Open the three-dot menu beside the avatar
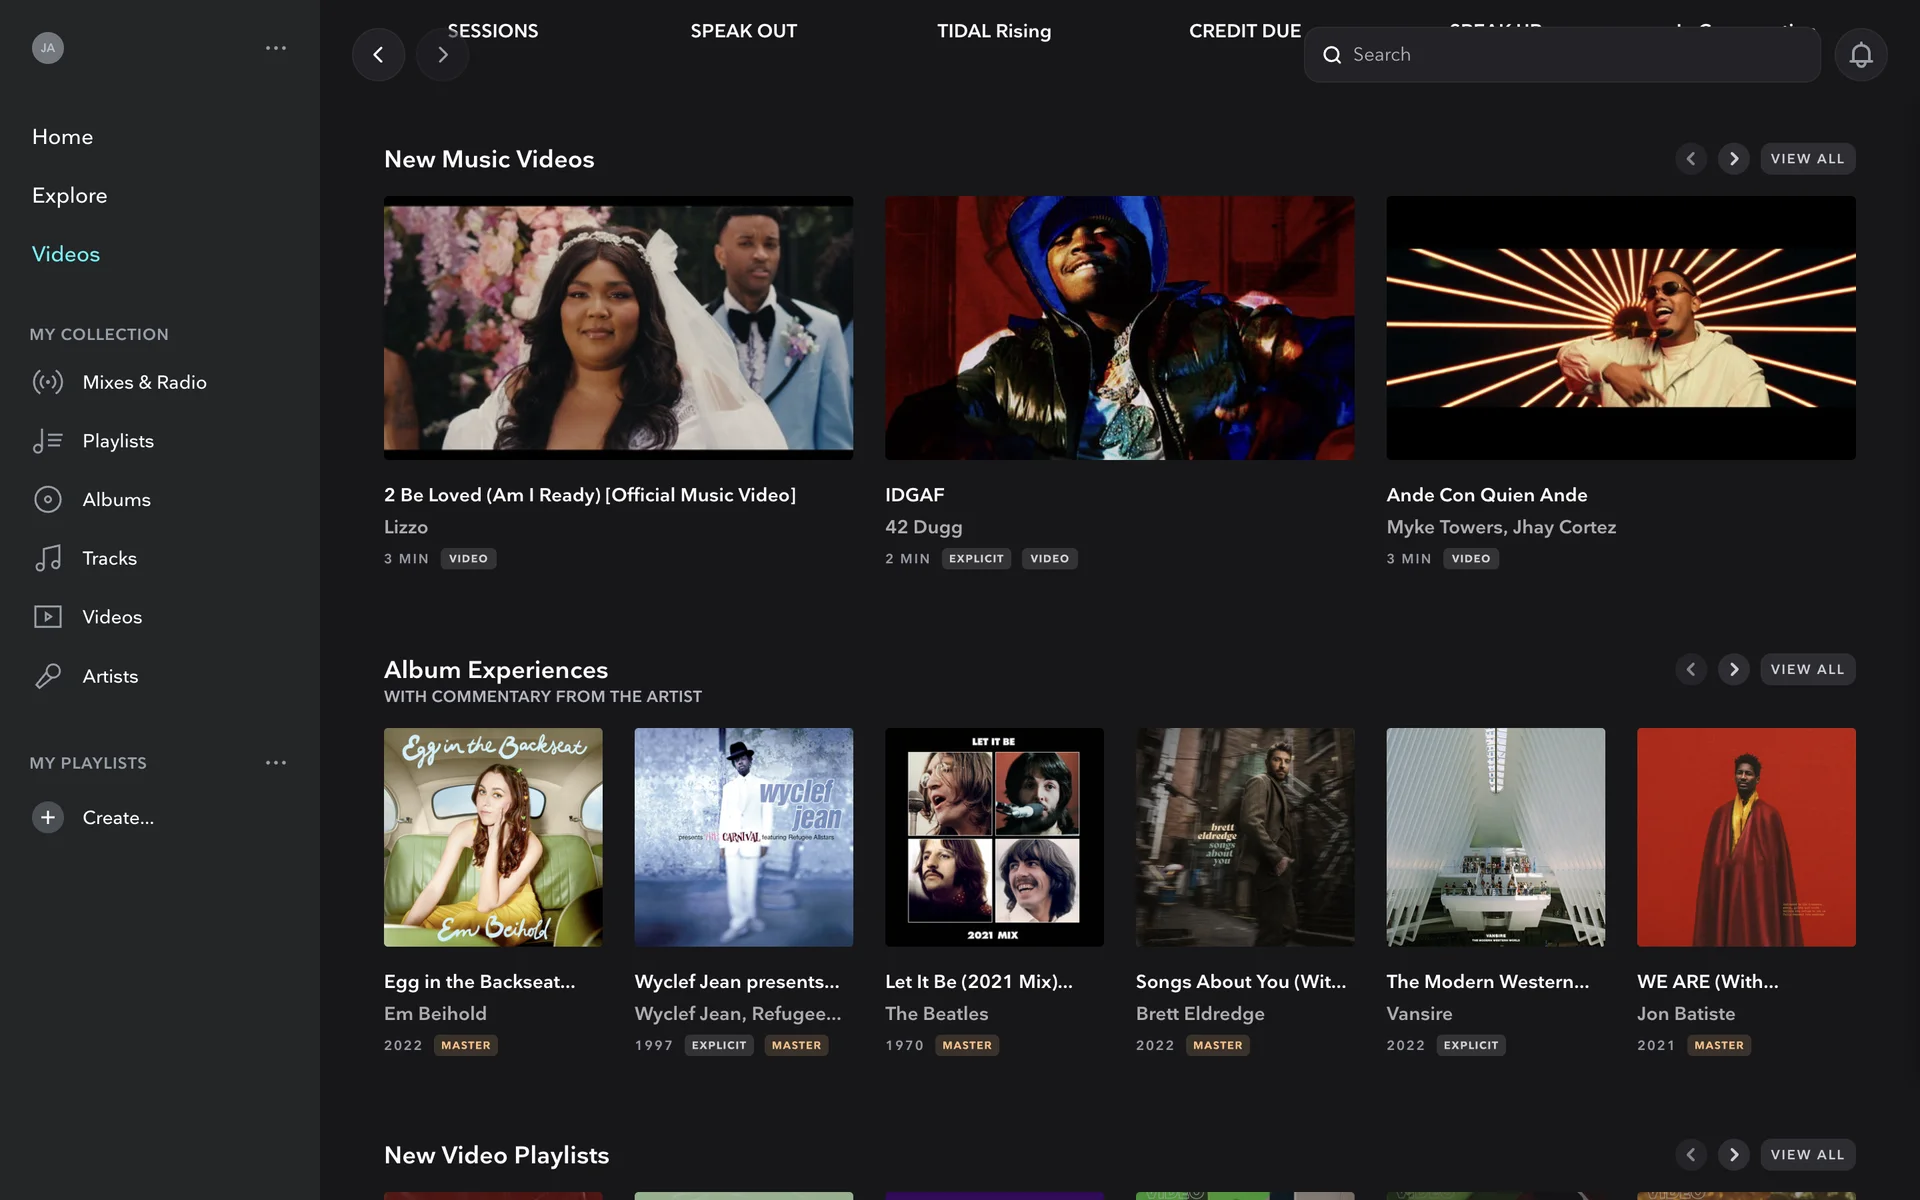This screenshot has height=1200, width=1920. 276,48
